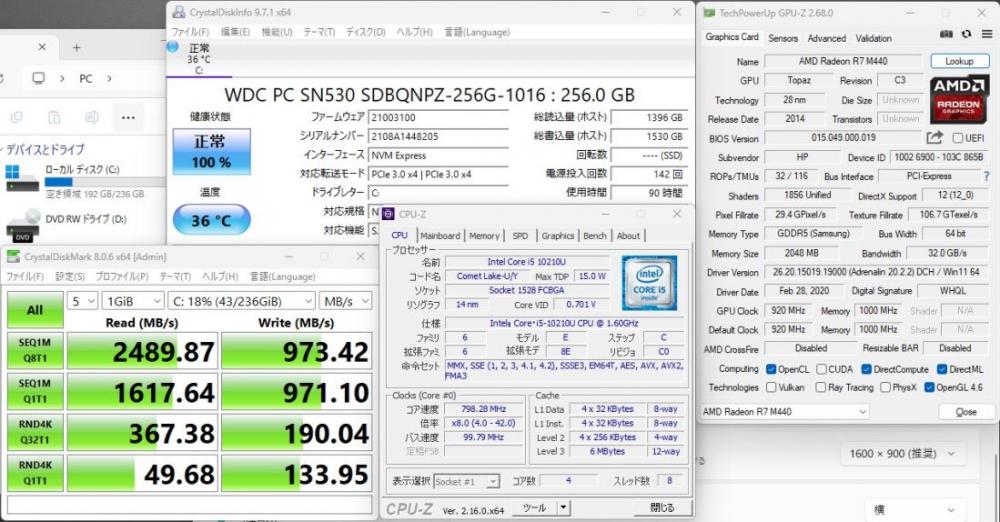Click the empty status field below CrystalDiskMark results
This screenshot has height=522, width=1000.
click(189, 505)
